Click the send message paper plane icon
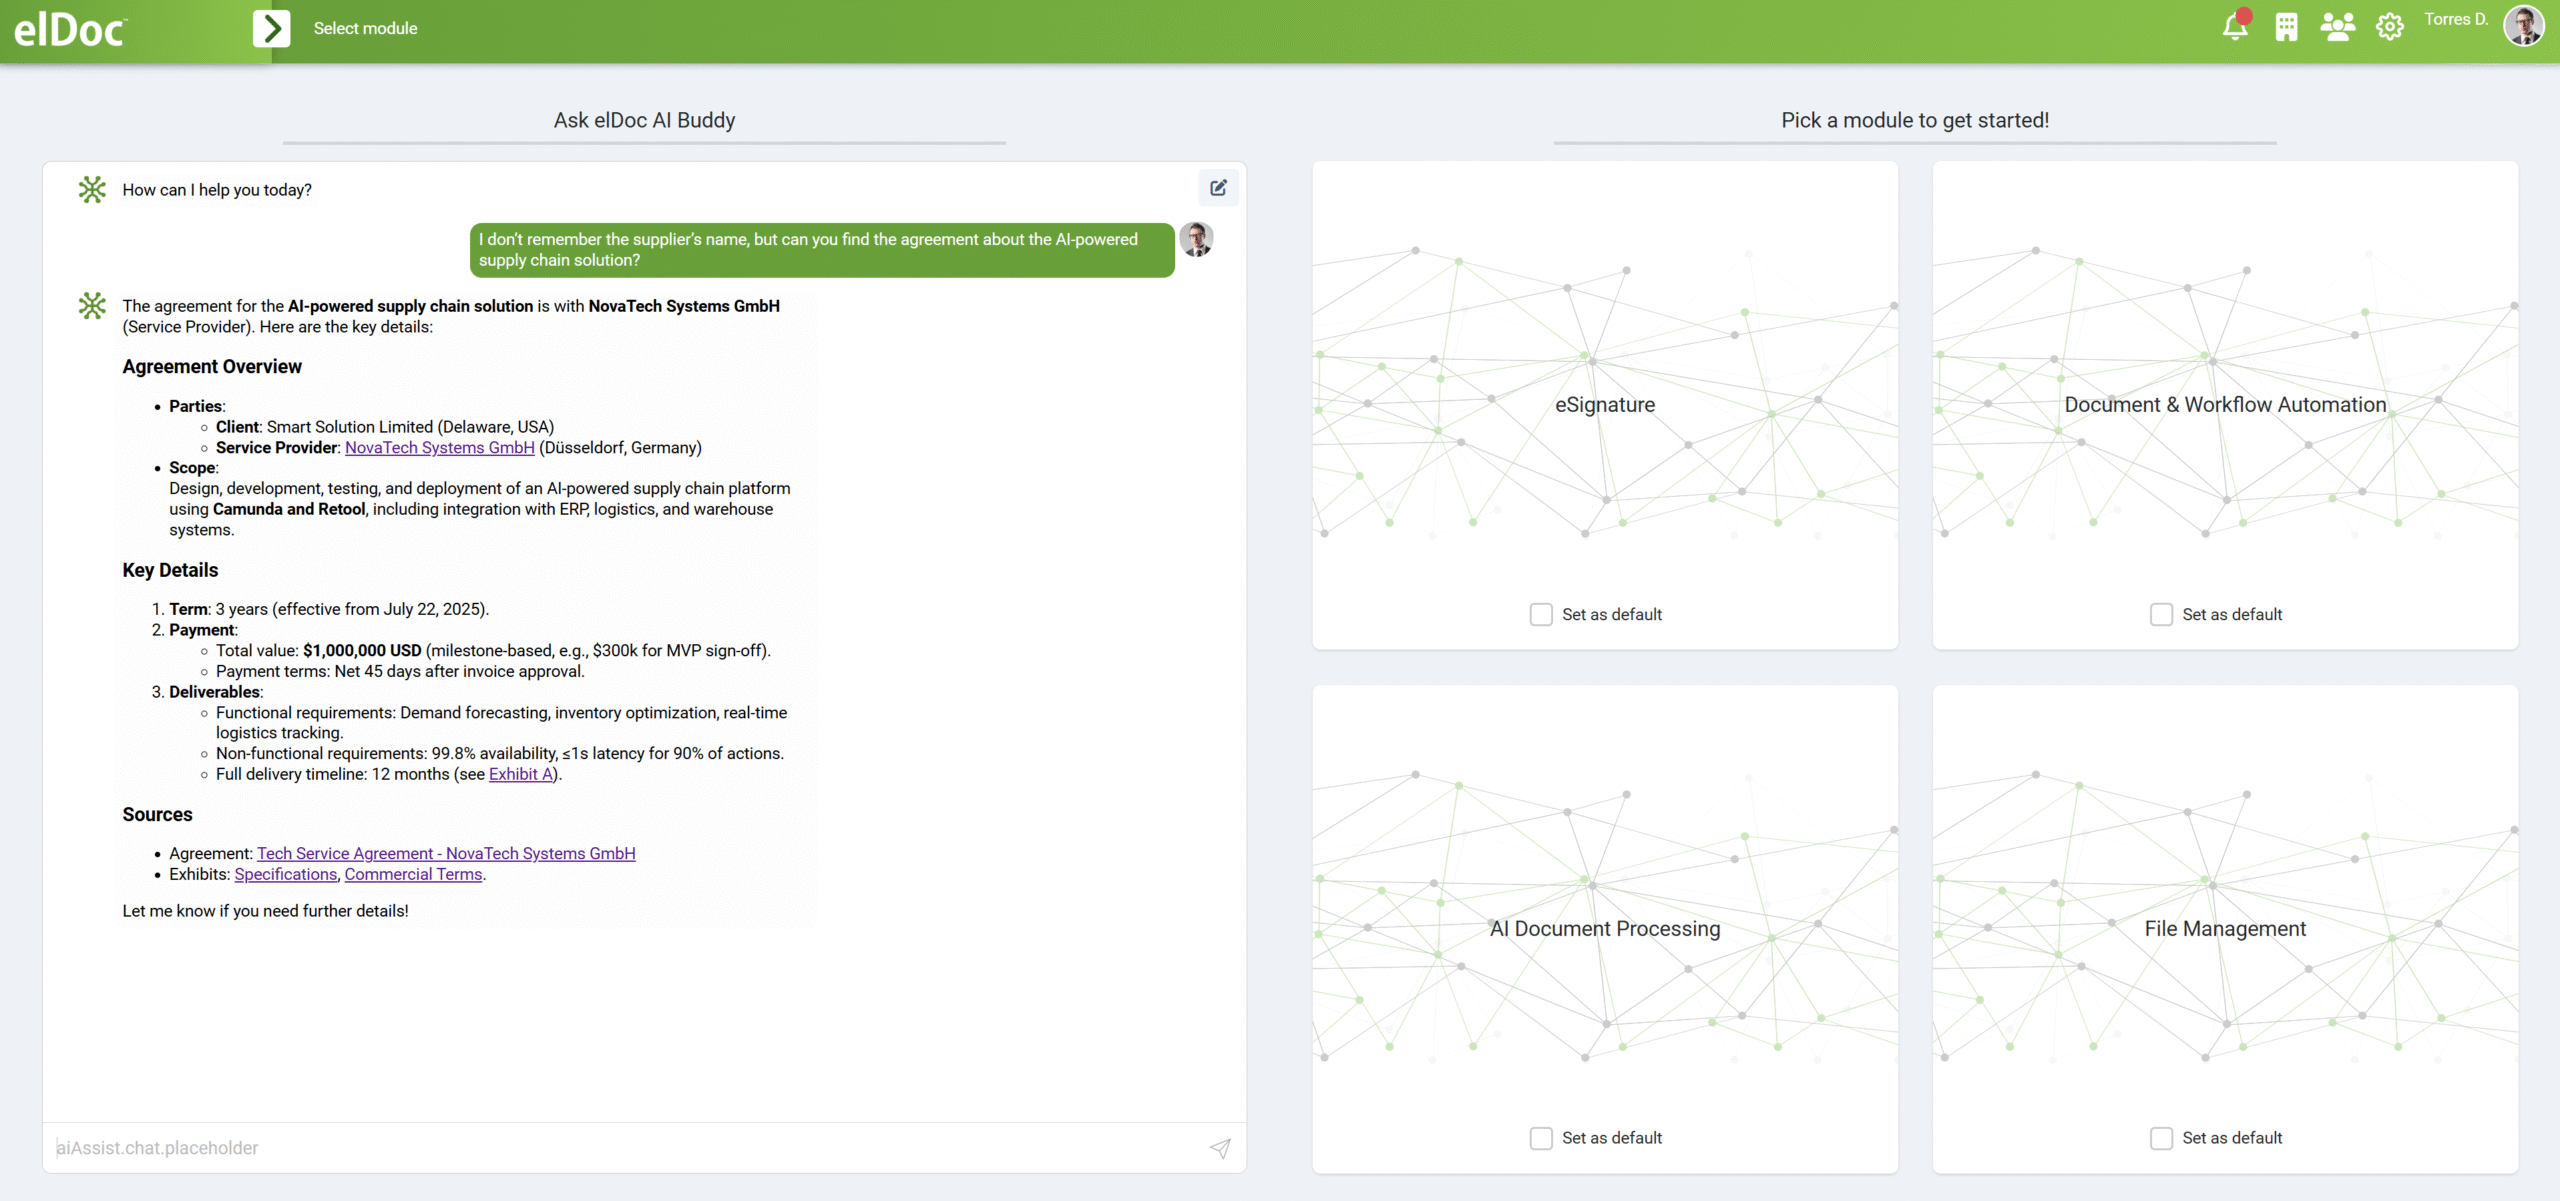Screen dimensions: 2560x1201 (x=1220, y=1148)
